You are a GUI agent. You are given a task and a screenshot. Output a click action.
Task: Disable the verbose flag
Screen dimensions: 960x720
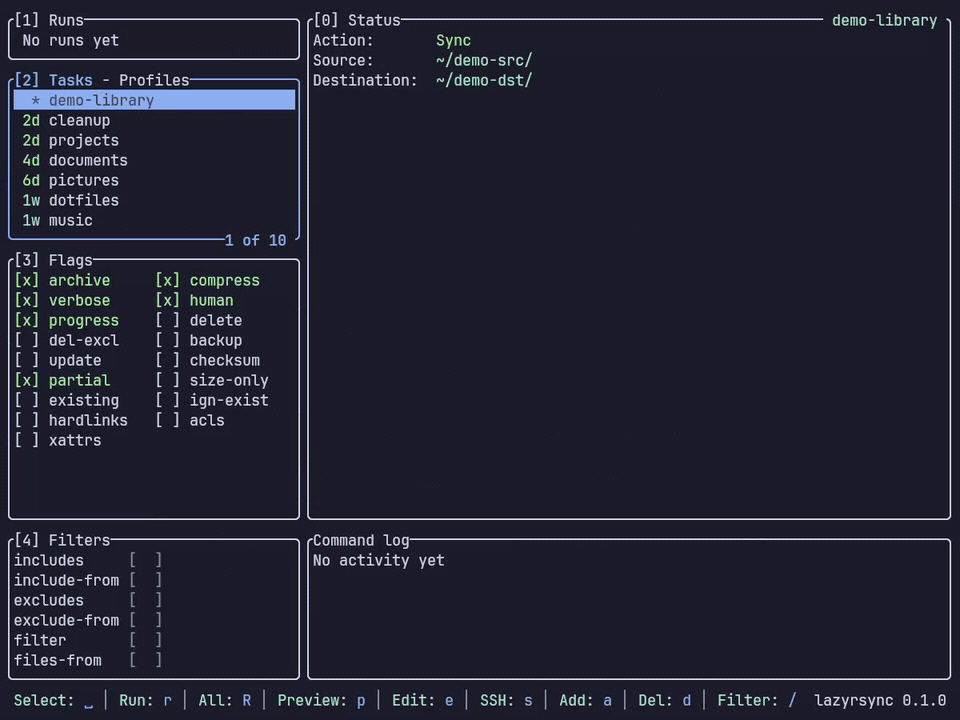[27, 301]
